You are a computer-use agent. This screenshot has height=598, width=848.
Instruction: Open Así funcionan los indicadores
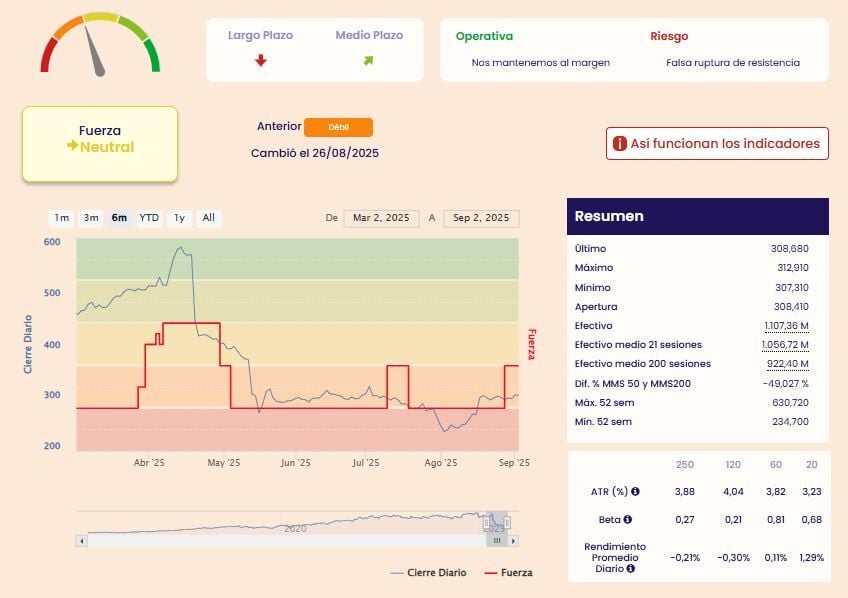tap(717, 143)
